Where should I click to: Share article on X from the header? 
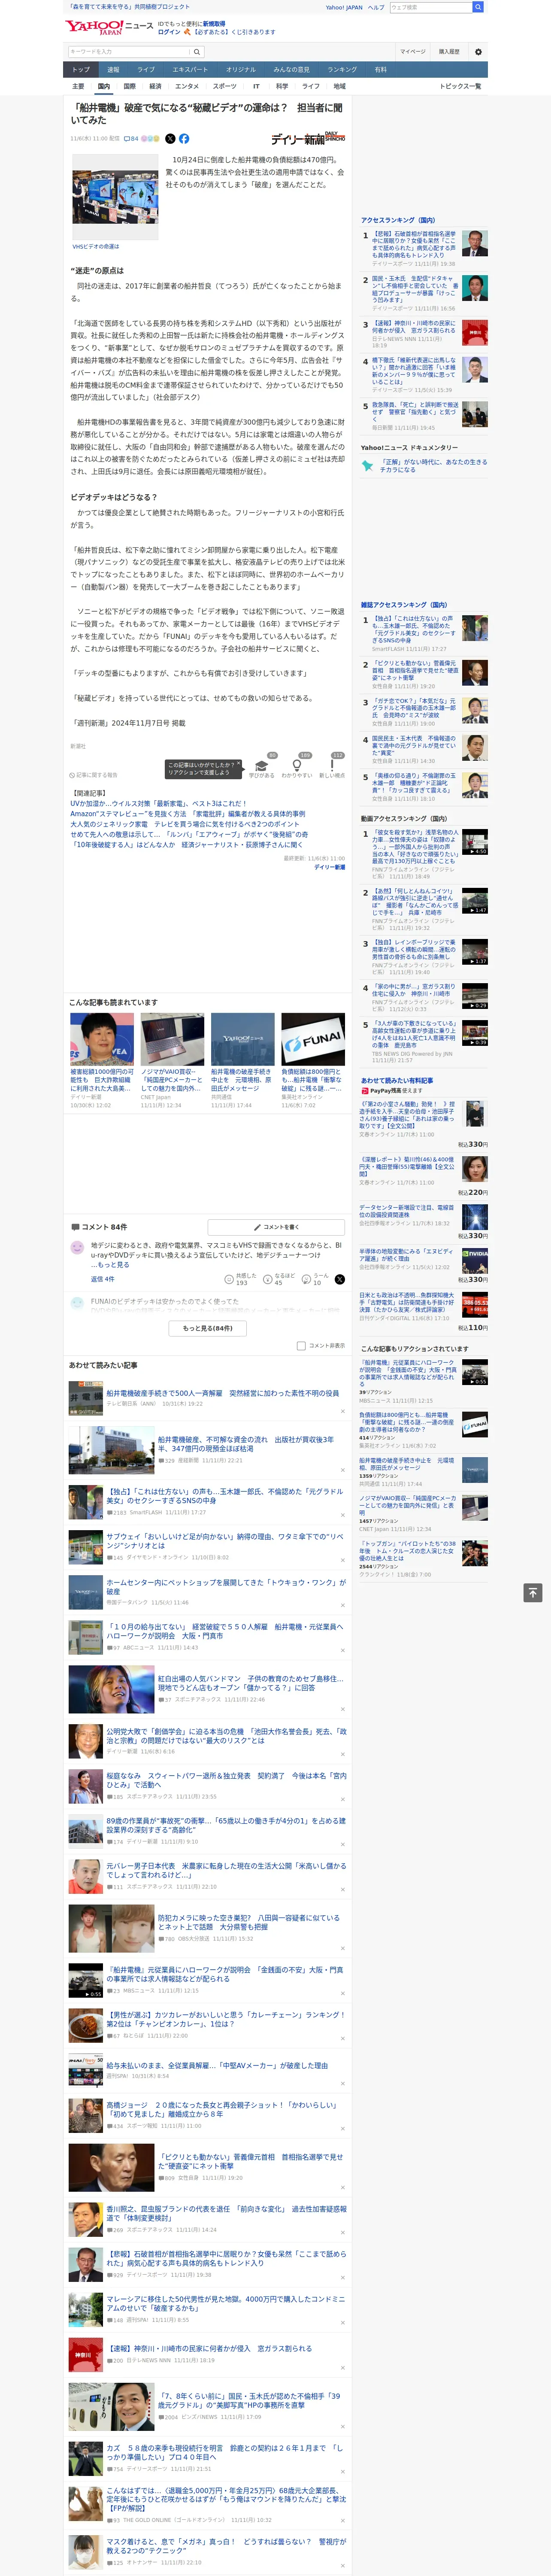pos(170,139)
